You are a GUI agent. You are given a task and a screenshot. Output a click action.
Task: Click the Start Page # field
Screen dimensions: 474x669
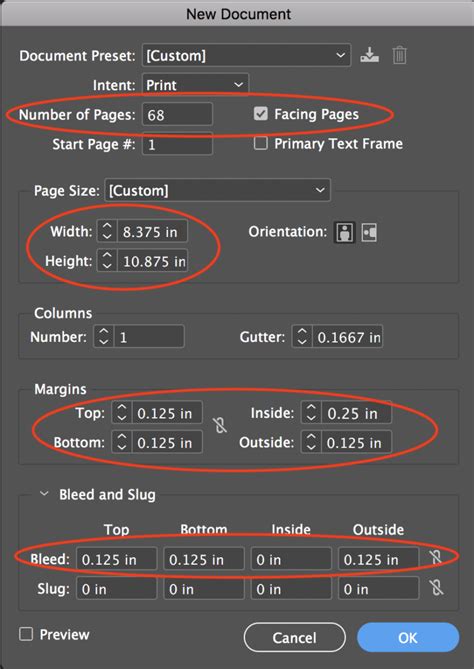(x=177, y=144)
